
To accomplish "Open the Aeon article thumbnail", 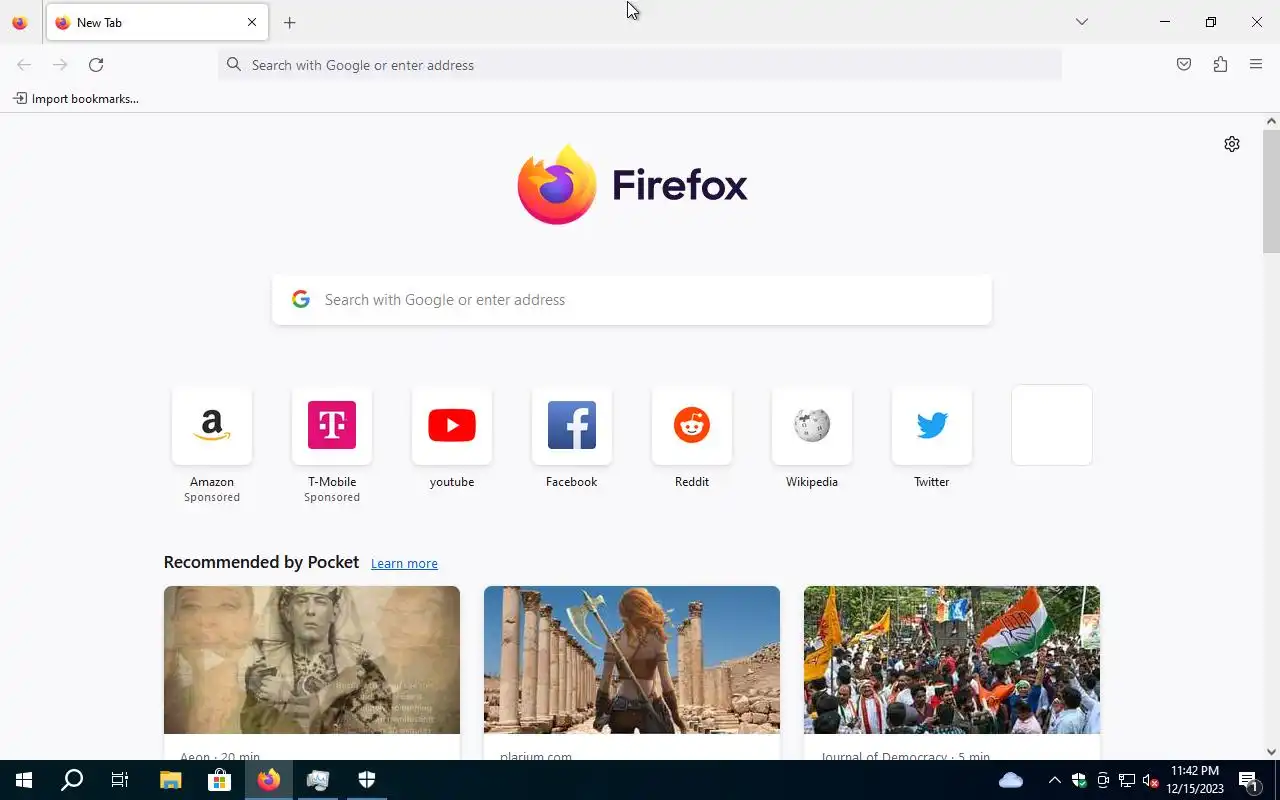I will (312, 660).
